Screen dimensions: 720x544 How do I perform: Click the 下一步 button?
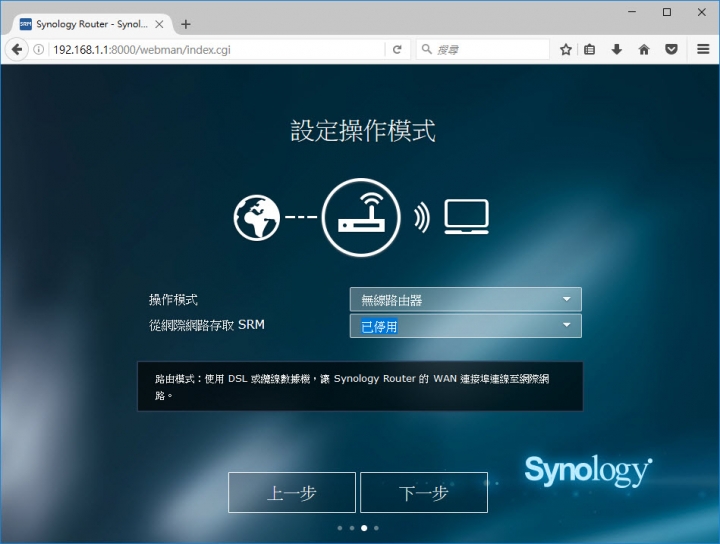pyautogui.click(x=424, y=493)
